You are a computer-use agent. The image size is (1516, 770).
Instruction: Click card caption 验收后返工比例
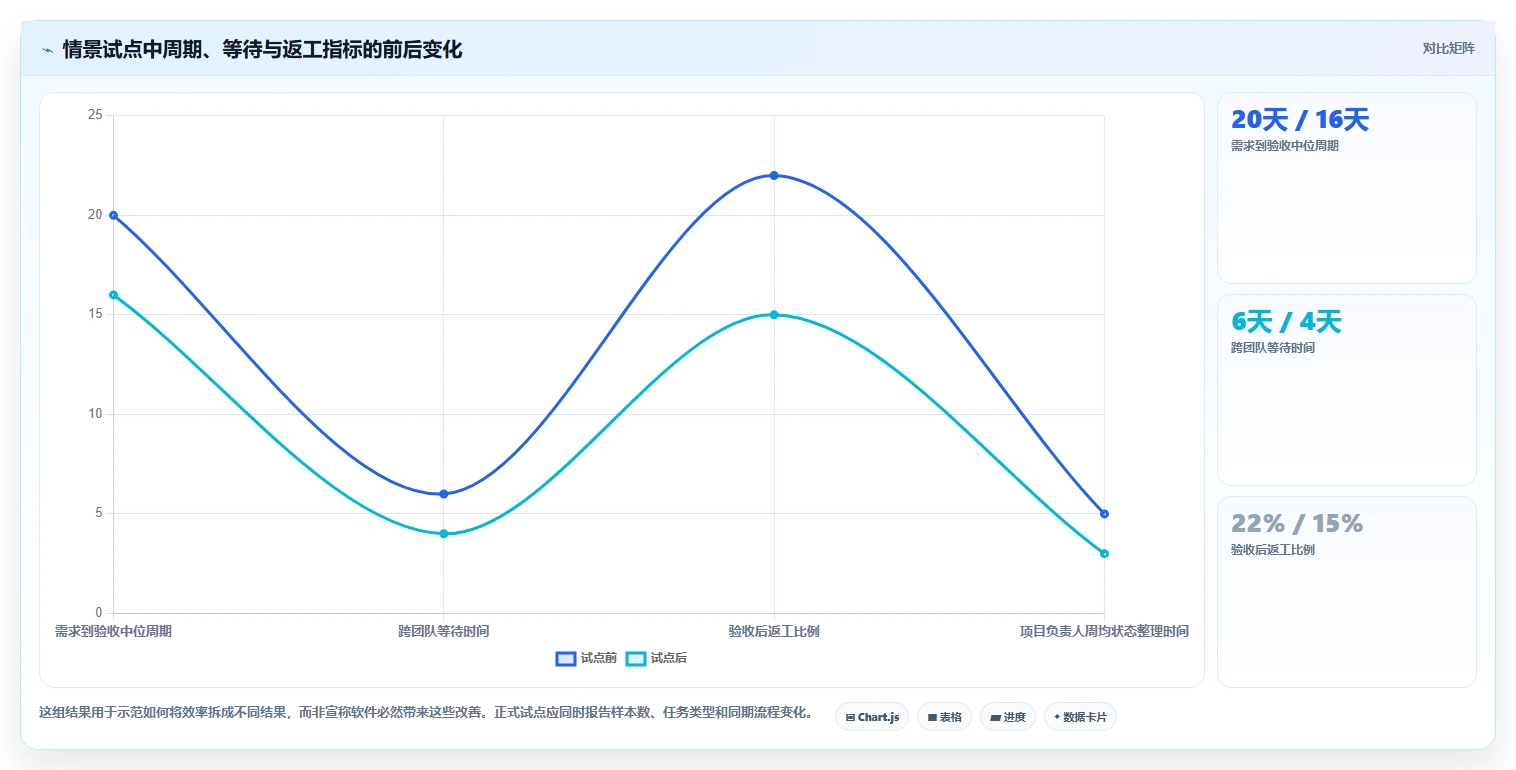pos(1272,550)
